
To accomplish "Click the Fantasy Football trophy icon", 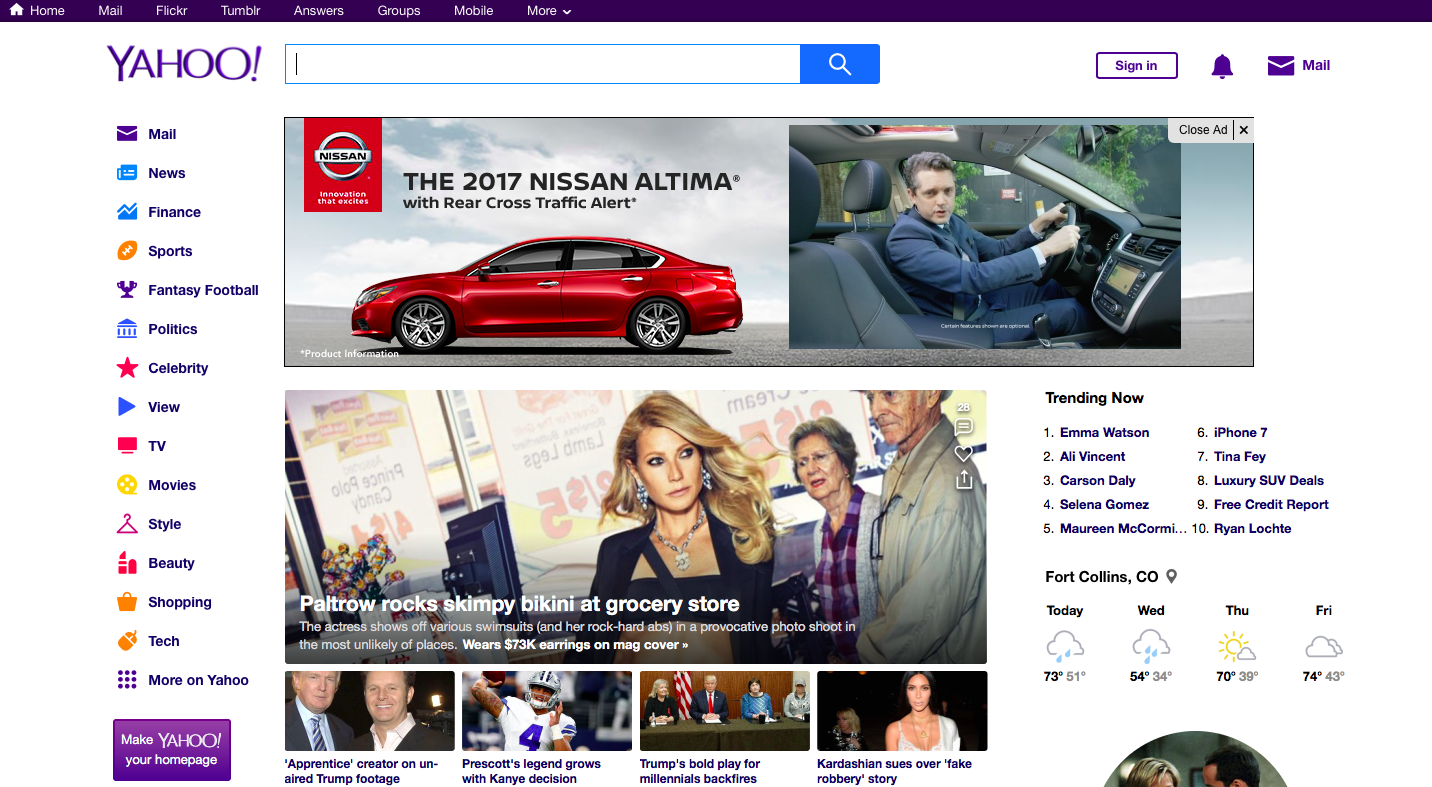I will click(127, 290).
